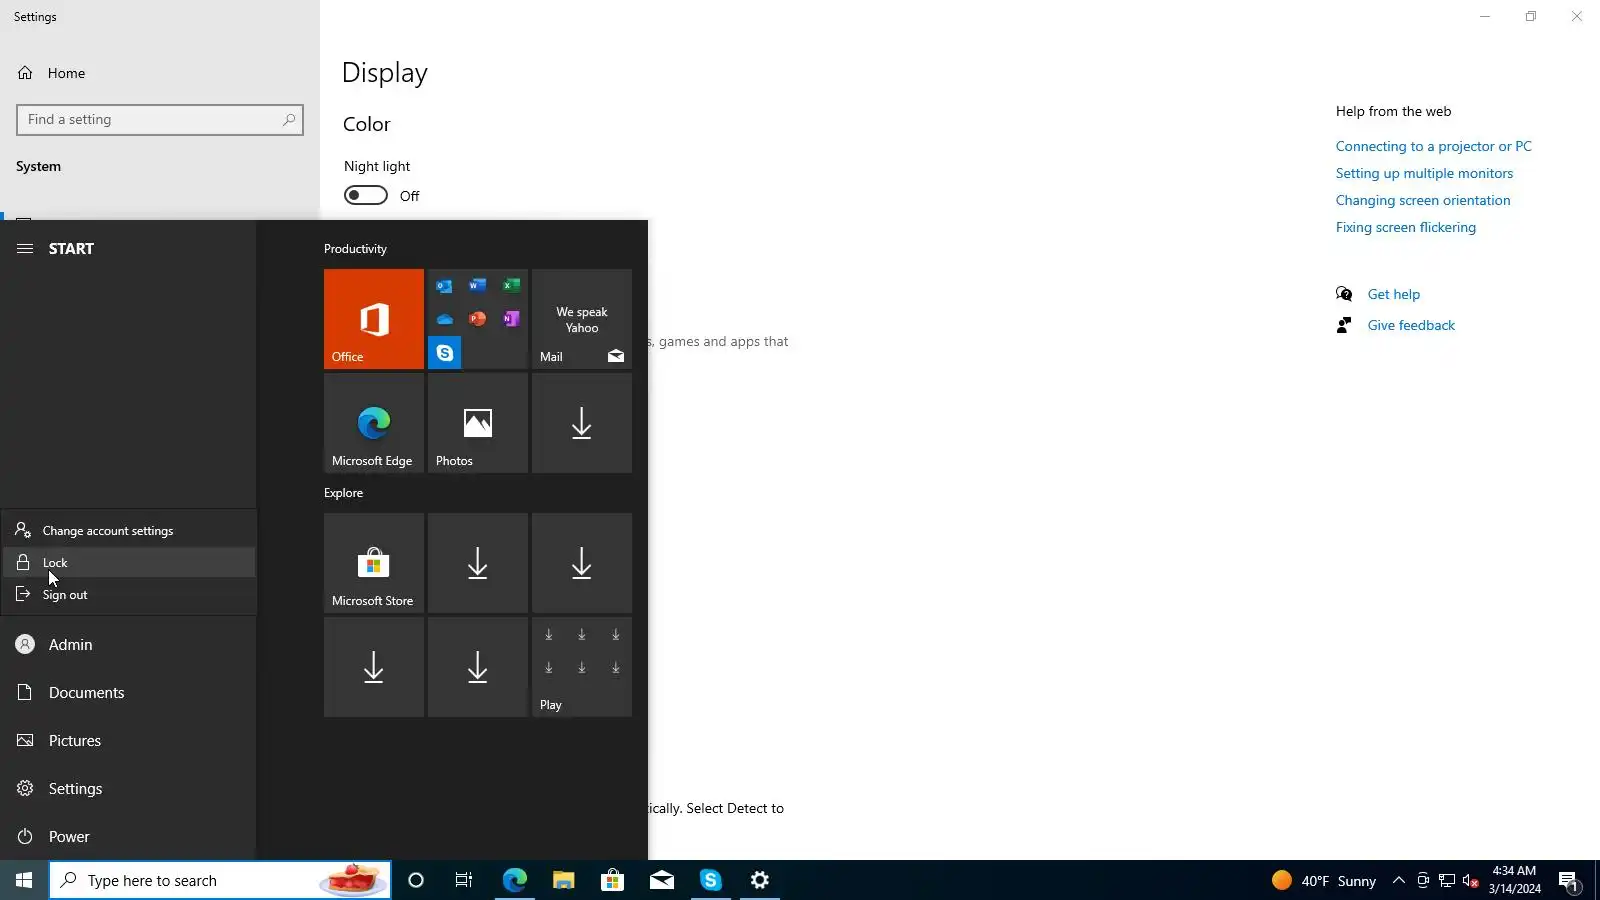
Task: Open the Power options in Start
Action: click(x=128, y=837)
